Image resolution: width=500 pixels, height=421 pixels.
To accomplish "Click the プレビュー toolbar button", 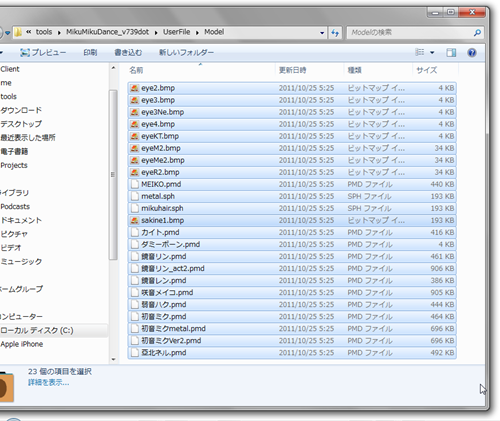I will (43, 52).
